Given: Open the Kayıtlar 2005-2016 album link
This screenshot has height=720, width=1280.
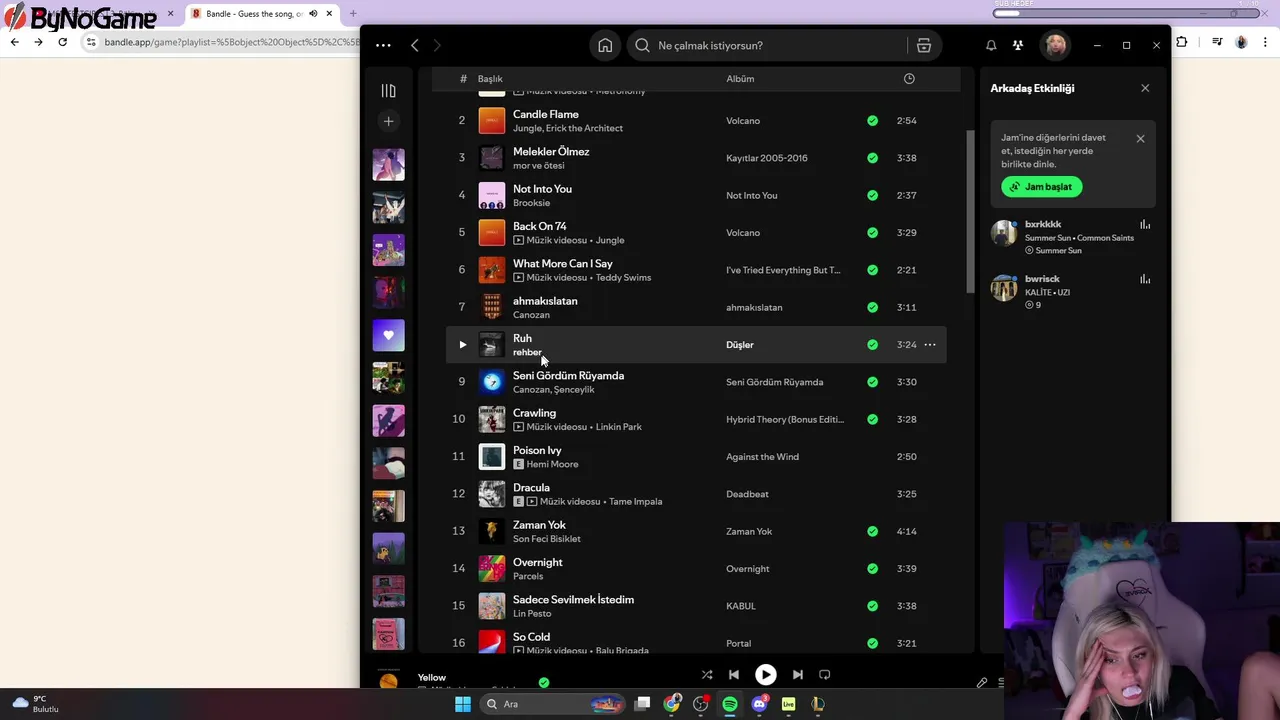Looking at the screenshot, I should [767, 158].
